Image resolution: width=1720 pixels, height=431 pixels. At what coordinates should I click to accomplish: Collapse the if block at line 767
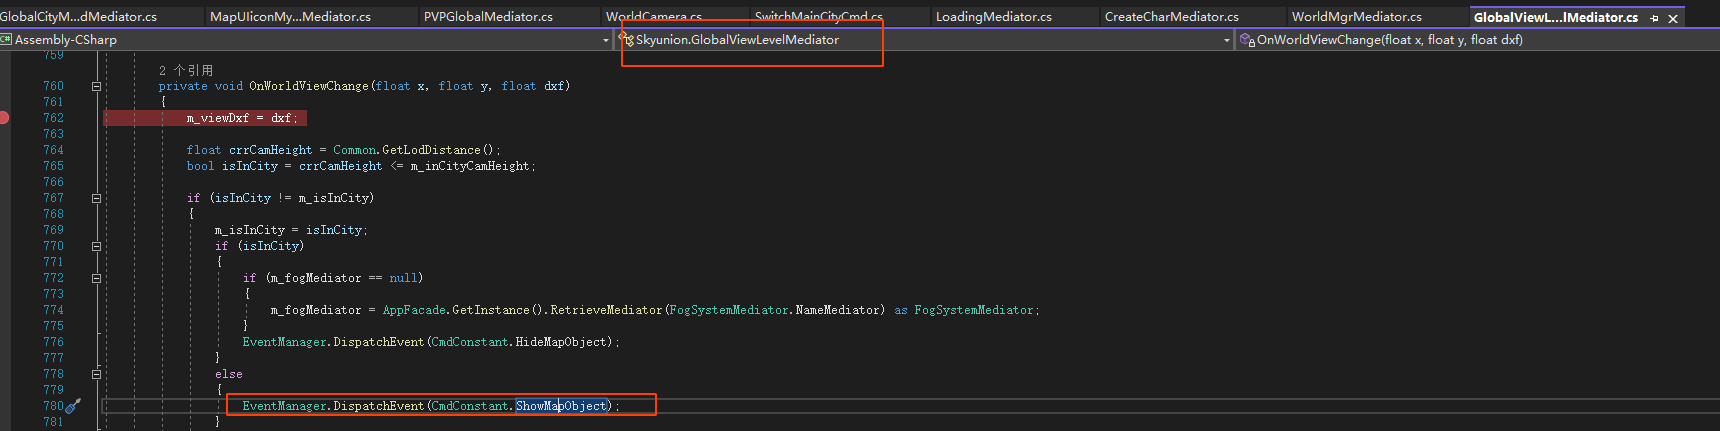click(x=97, y=198)
